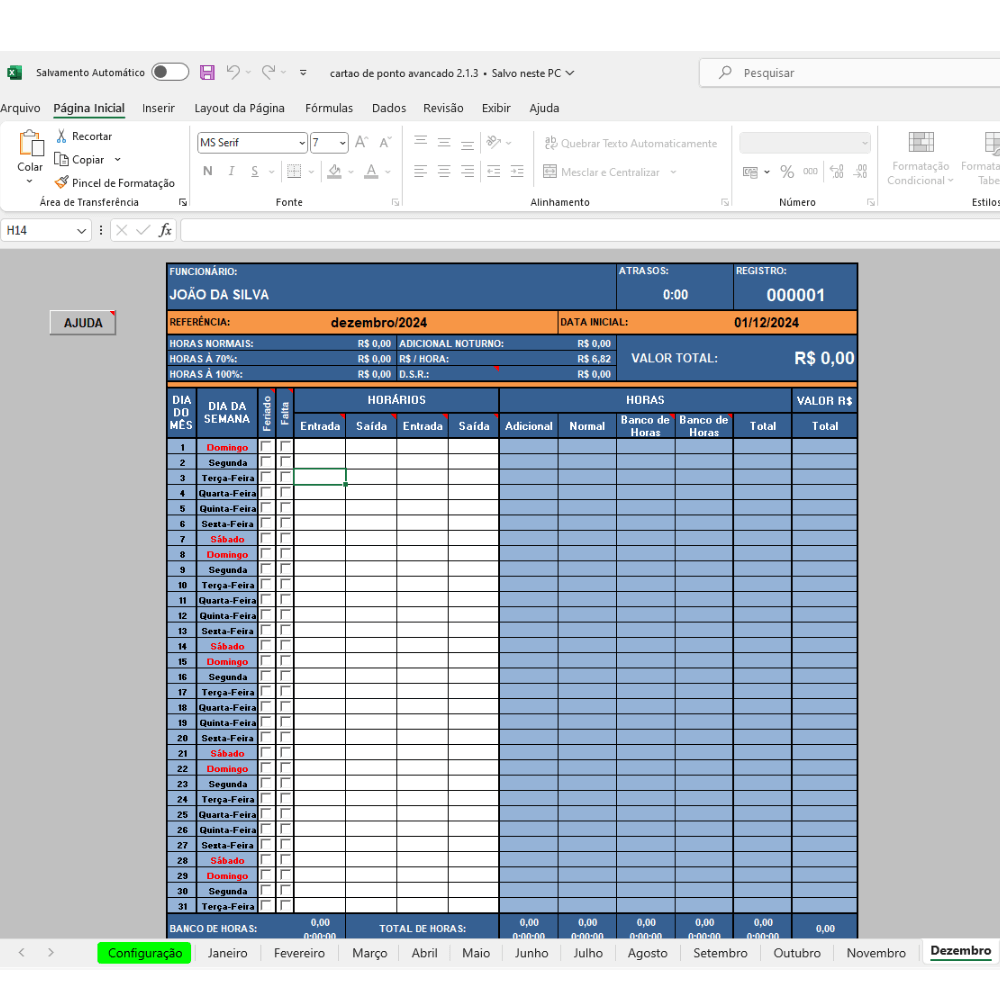Viewport: 1000px width, 1000px height.
Task: Click thousands separator 000 icon
Action: point(811,172)
